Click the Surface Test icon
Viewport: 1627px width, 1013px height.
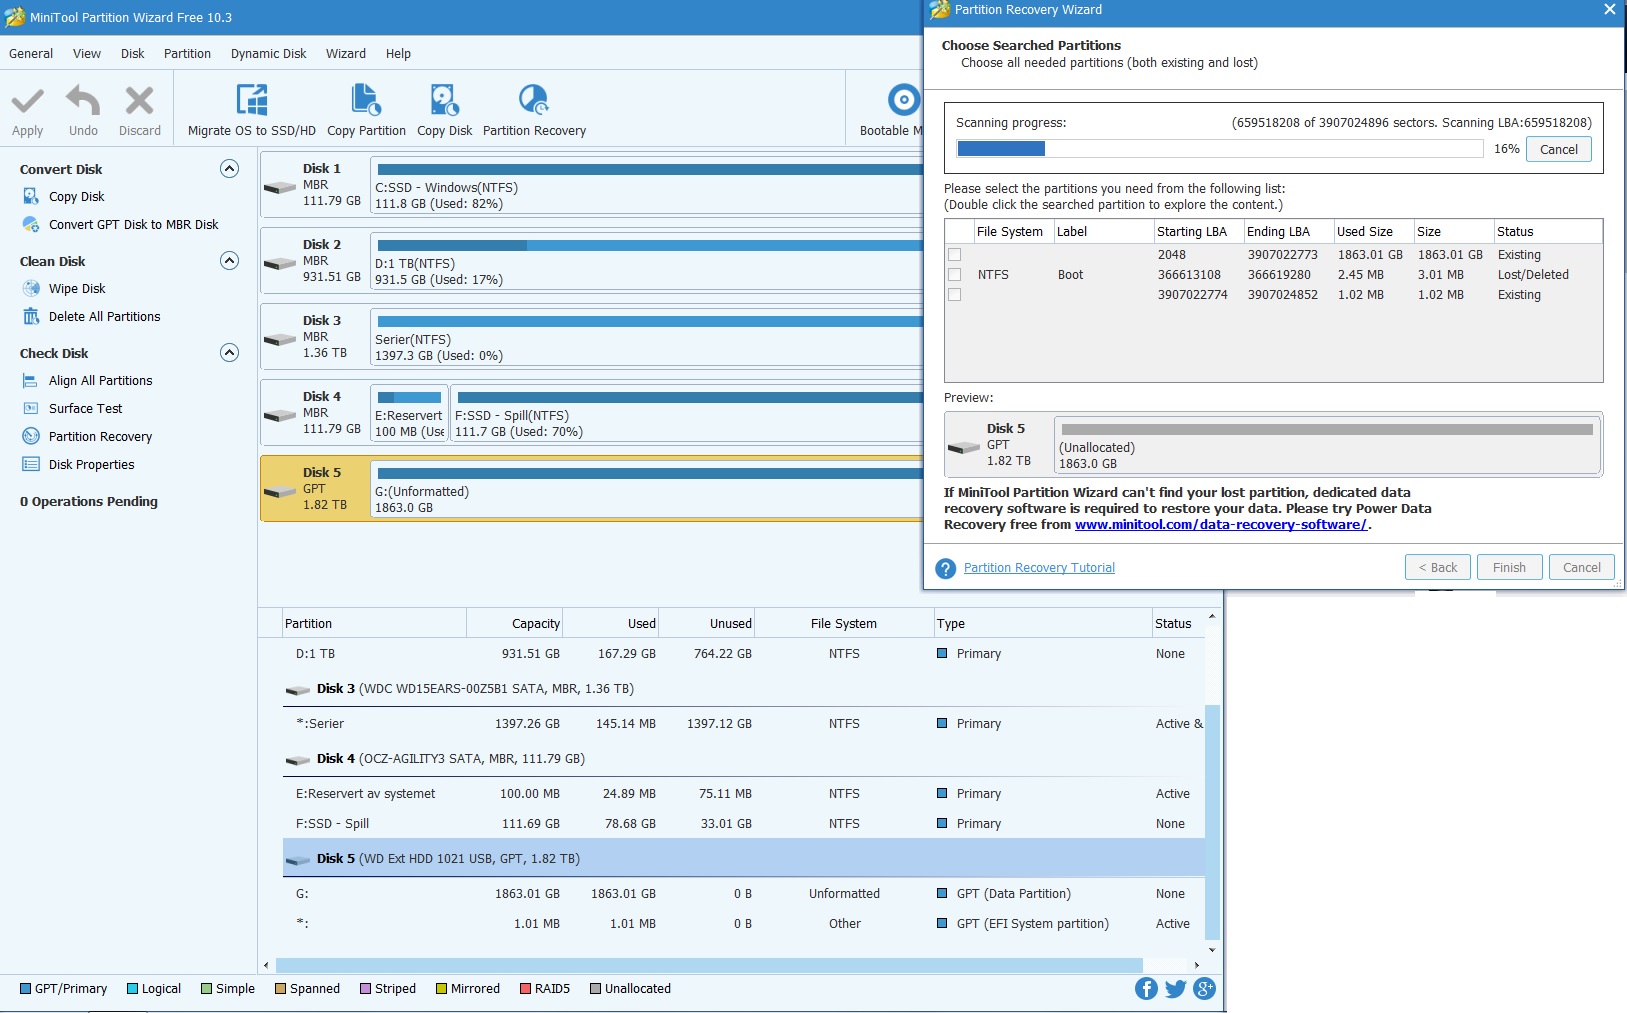31,409
